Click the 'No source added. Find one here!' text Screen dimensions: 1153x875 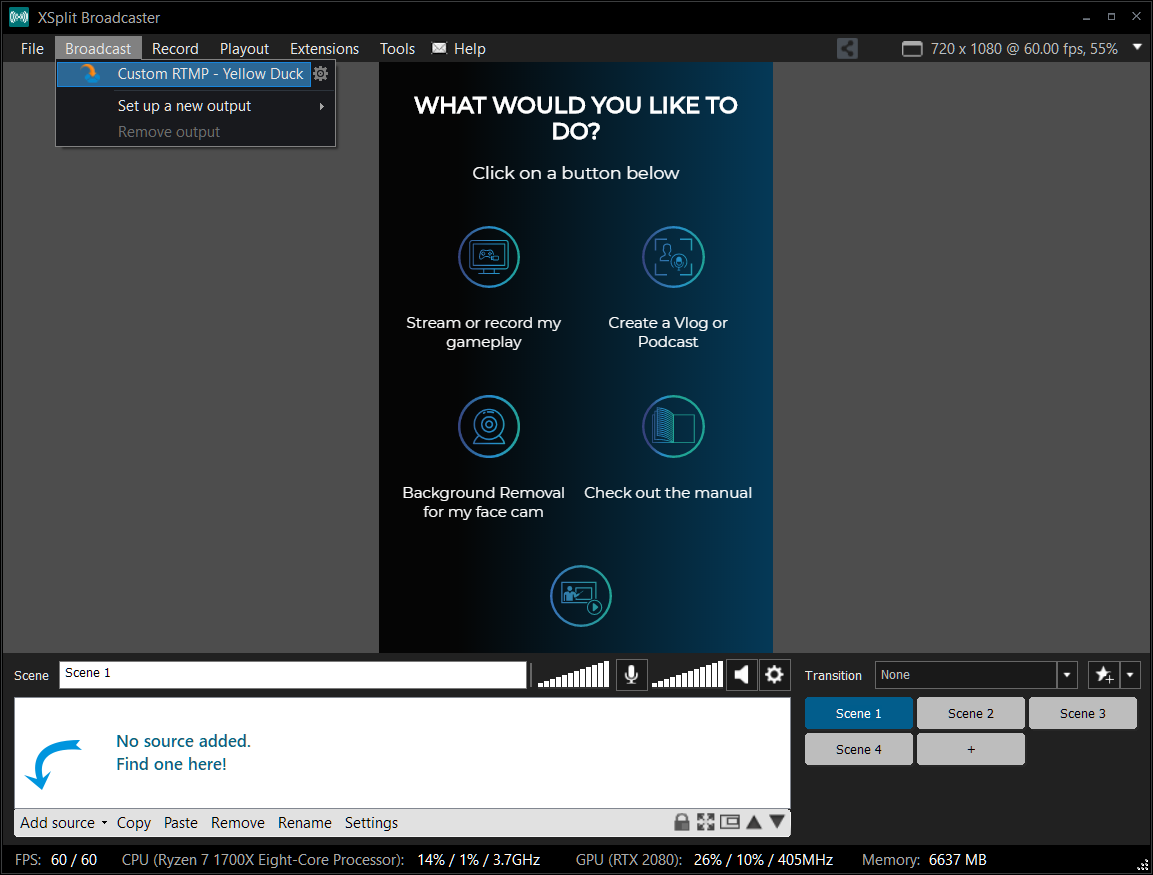183,752
